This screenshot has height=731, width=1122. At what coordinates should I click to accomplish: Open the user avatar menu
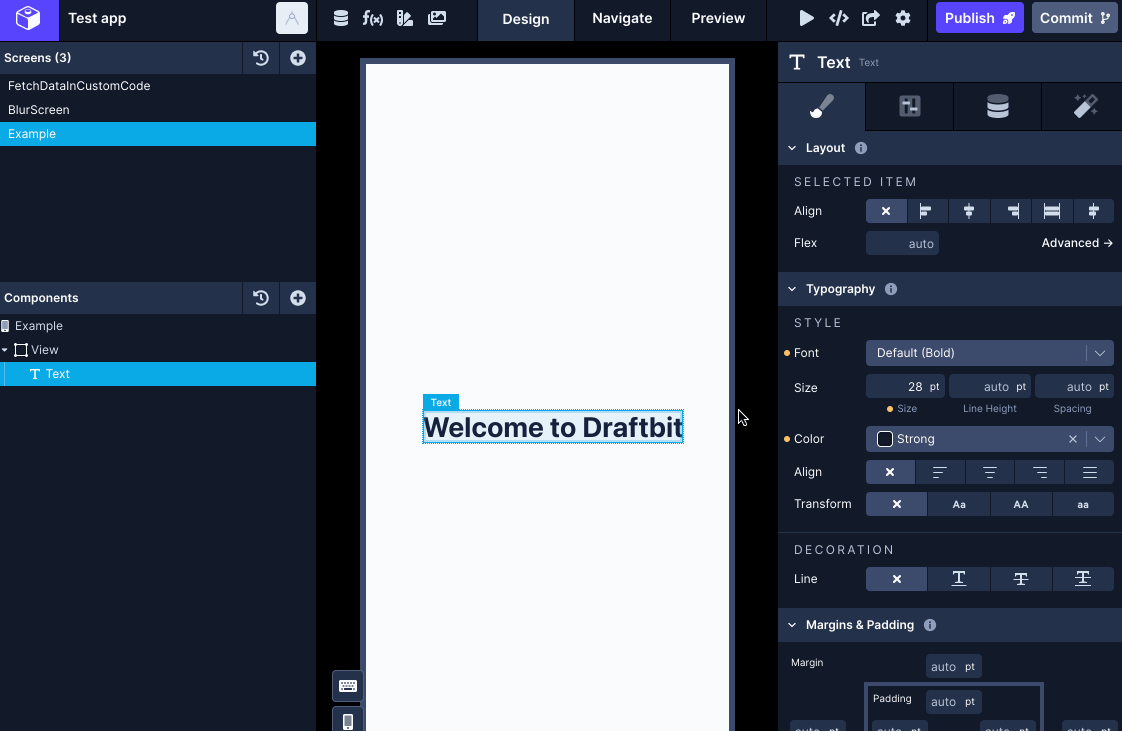(x=292, y=19)
